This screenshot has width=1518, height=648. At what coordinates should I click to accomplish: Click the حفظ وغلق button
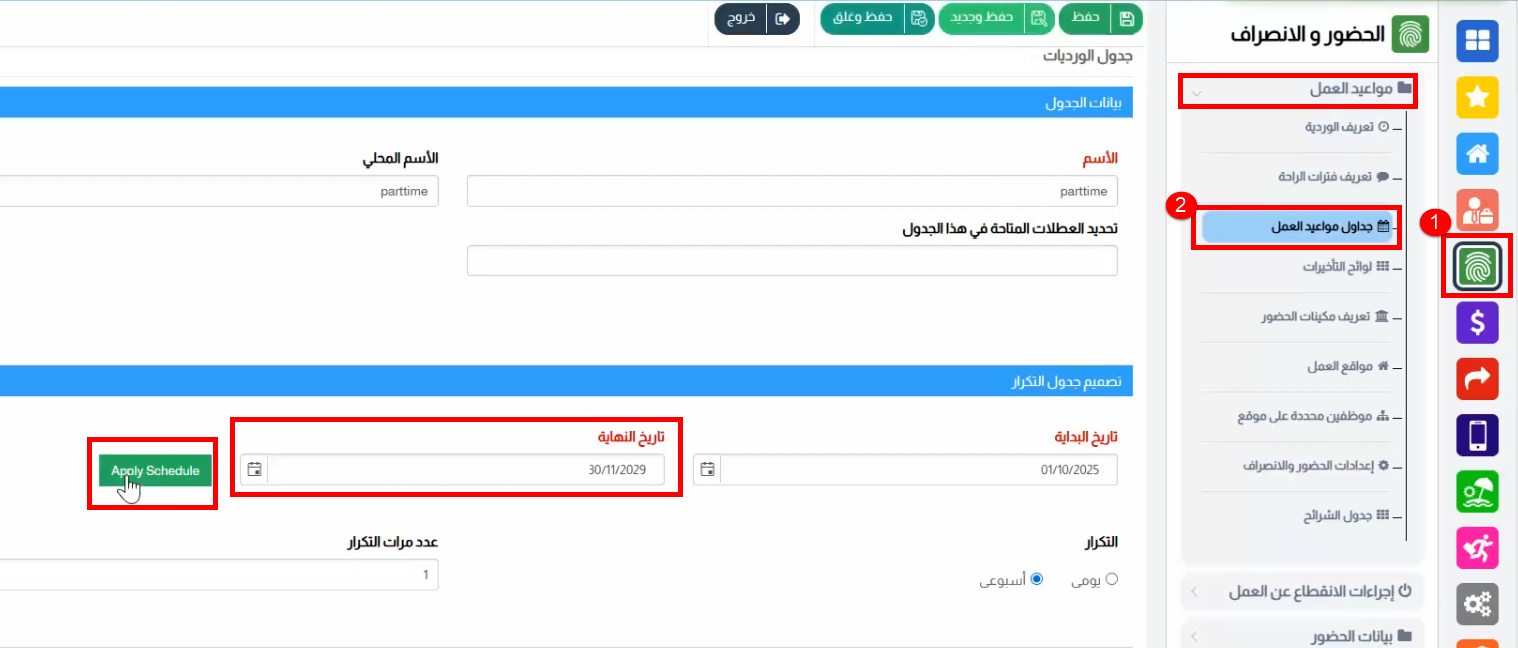point(876,18)
